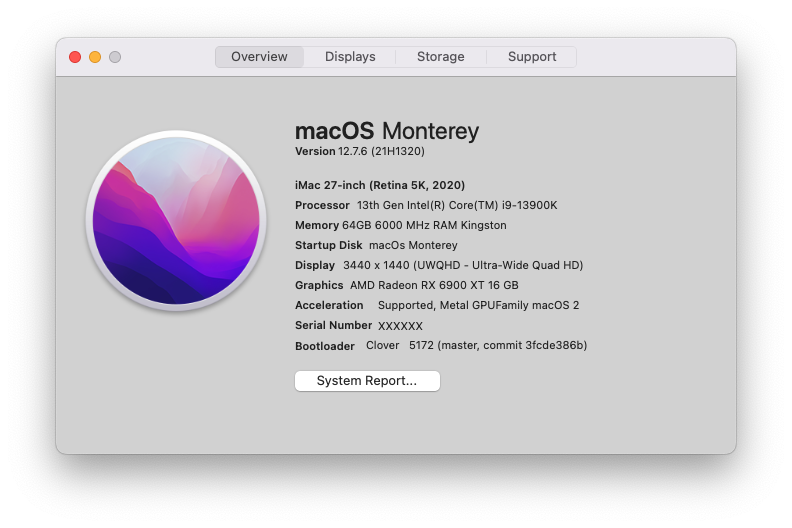Open the Displays tab
Screen dimensions: 792x528
click(350, 57)
